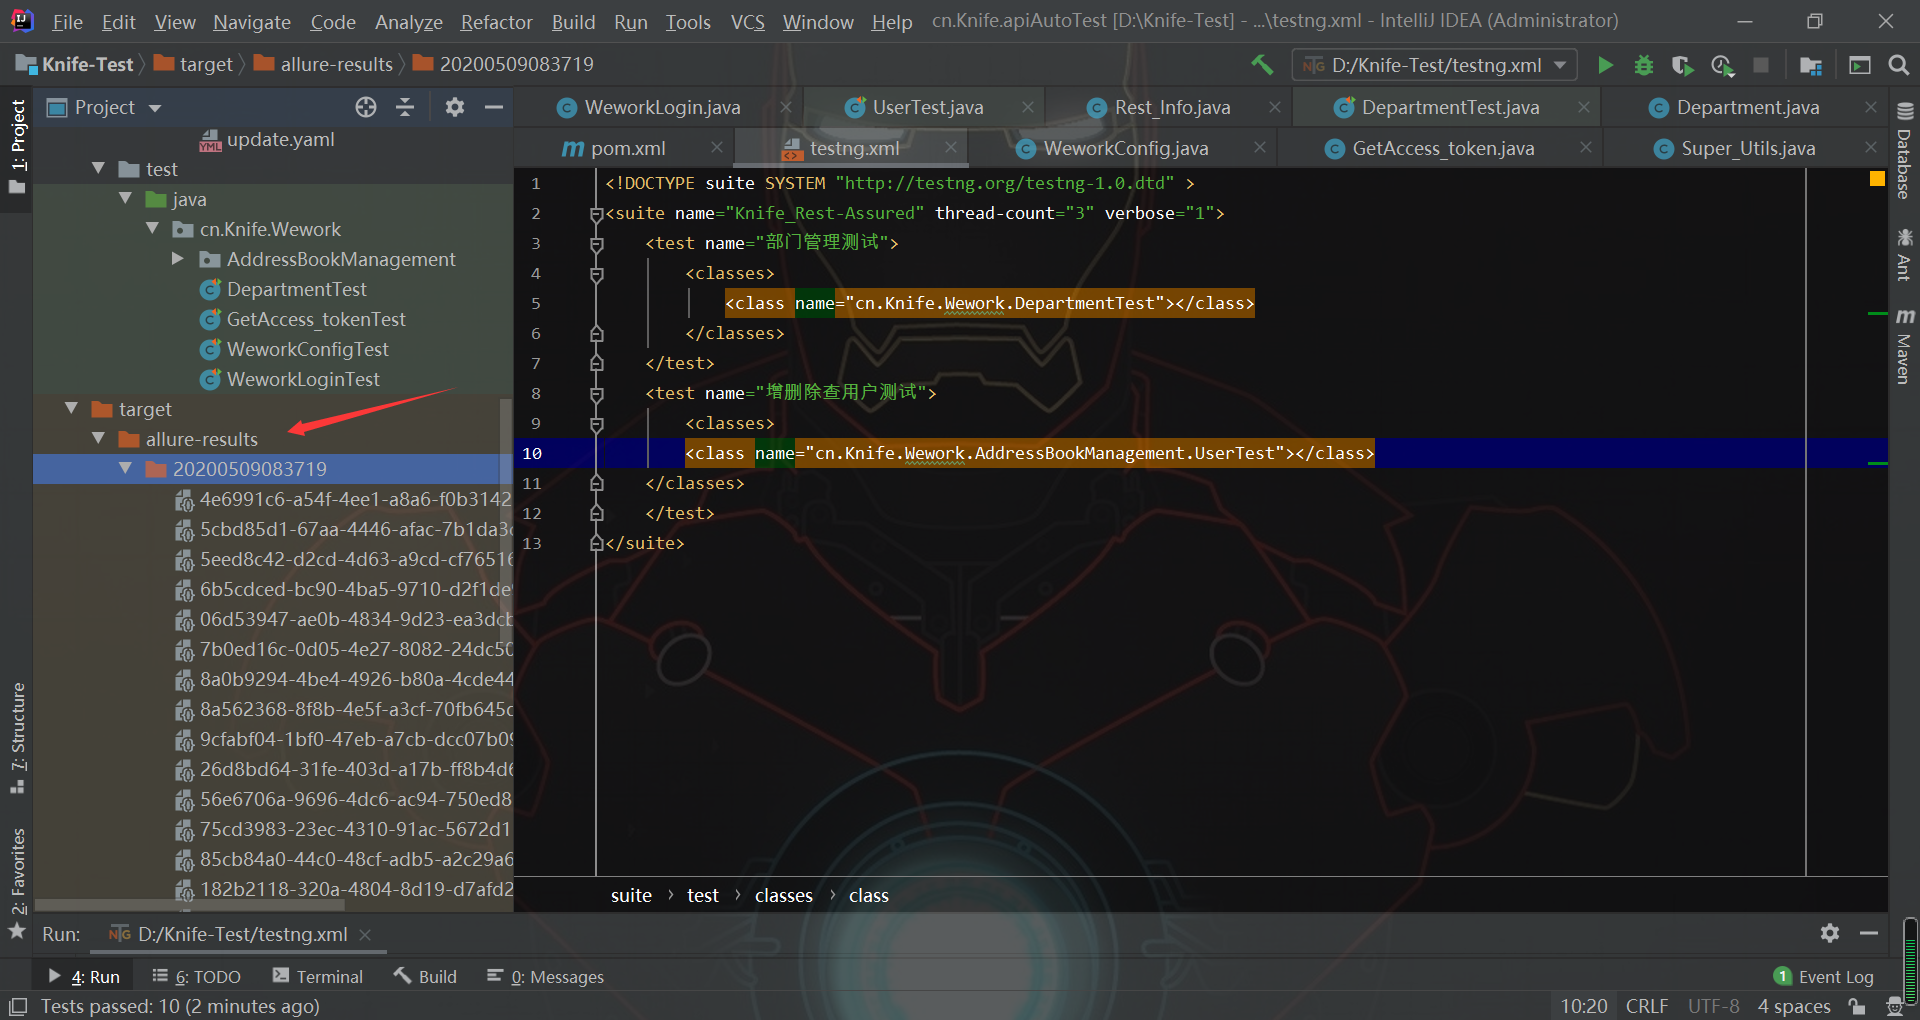Open the Terminal tool window
1920x1020 pixels.
318,976
